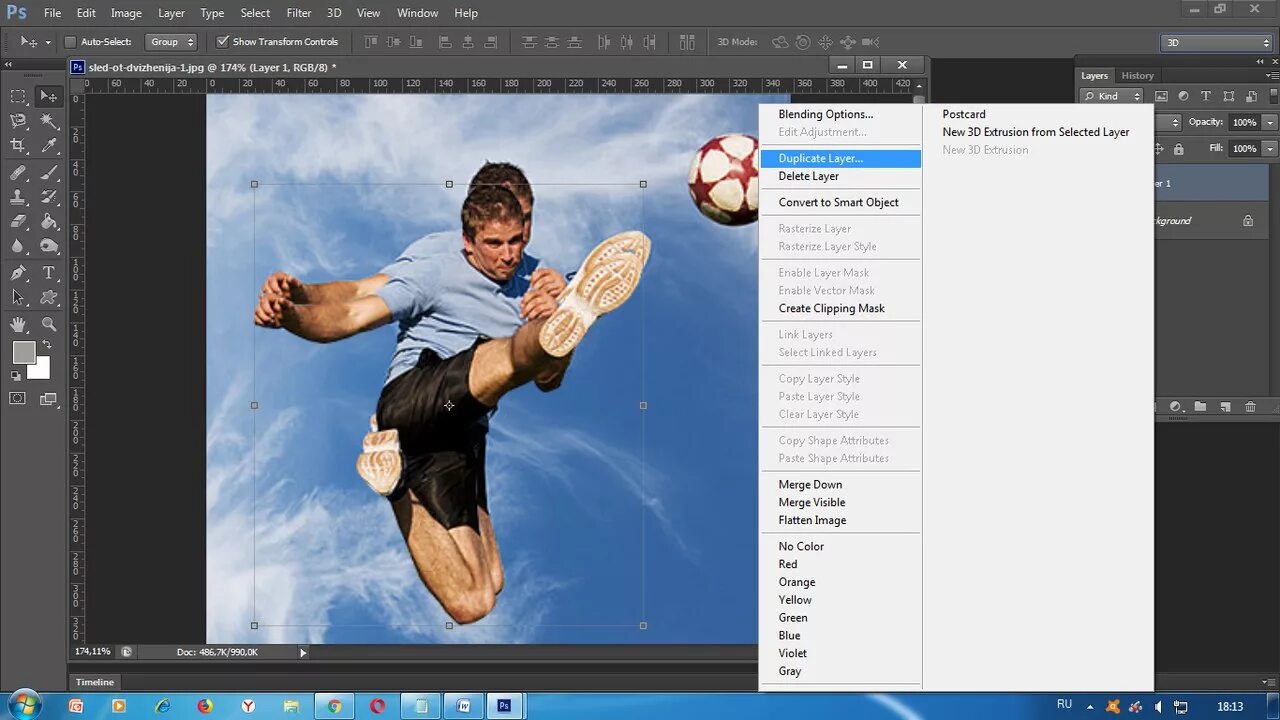
Task: Select the Magic Wand tool
Action: [49, 121]
